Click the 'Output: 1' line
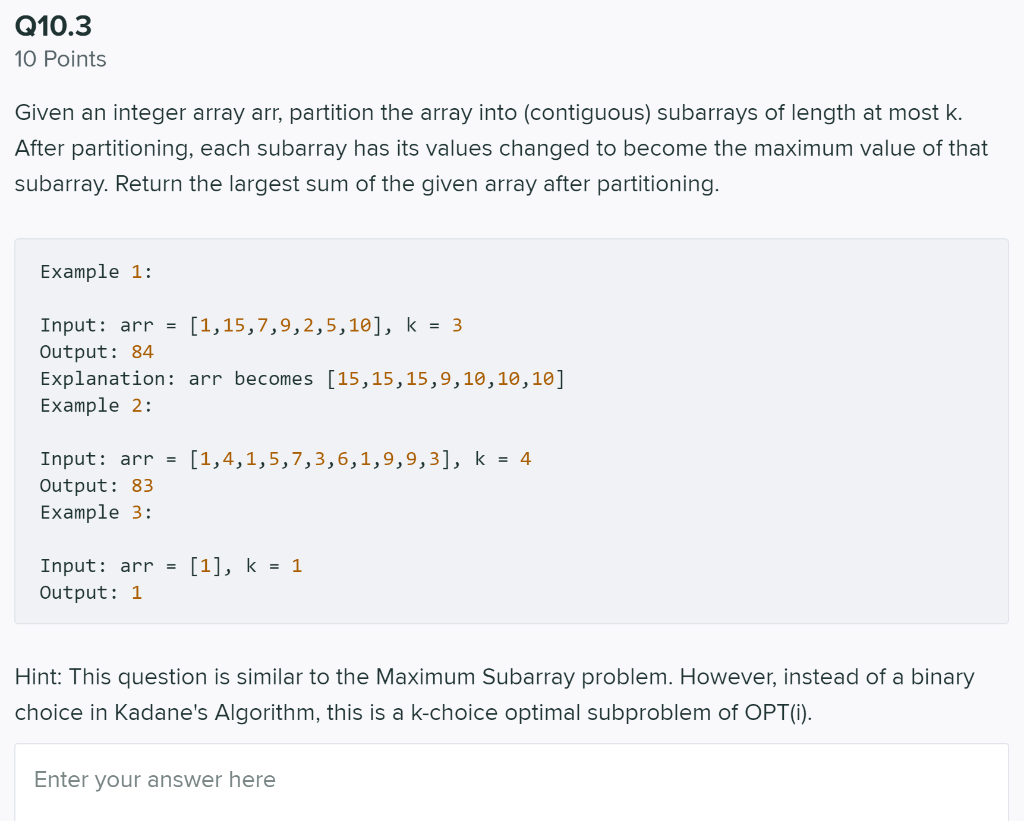Viewport: 1024px width, 821px height. [x=91, y=593]
